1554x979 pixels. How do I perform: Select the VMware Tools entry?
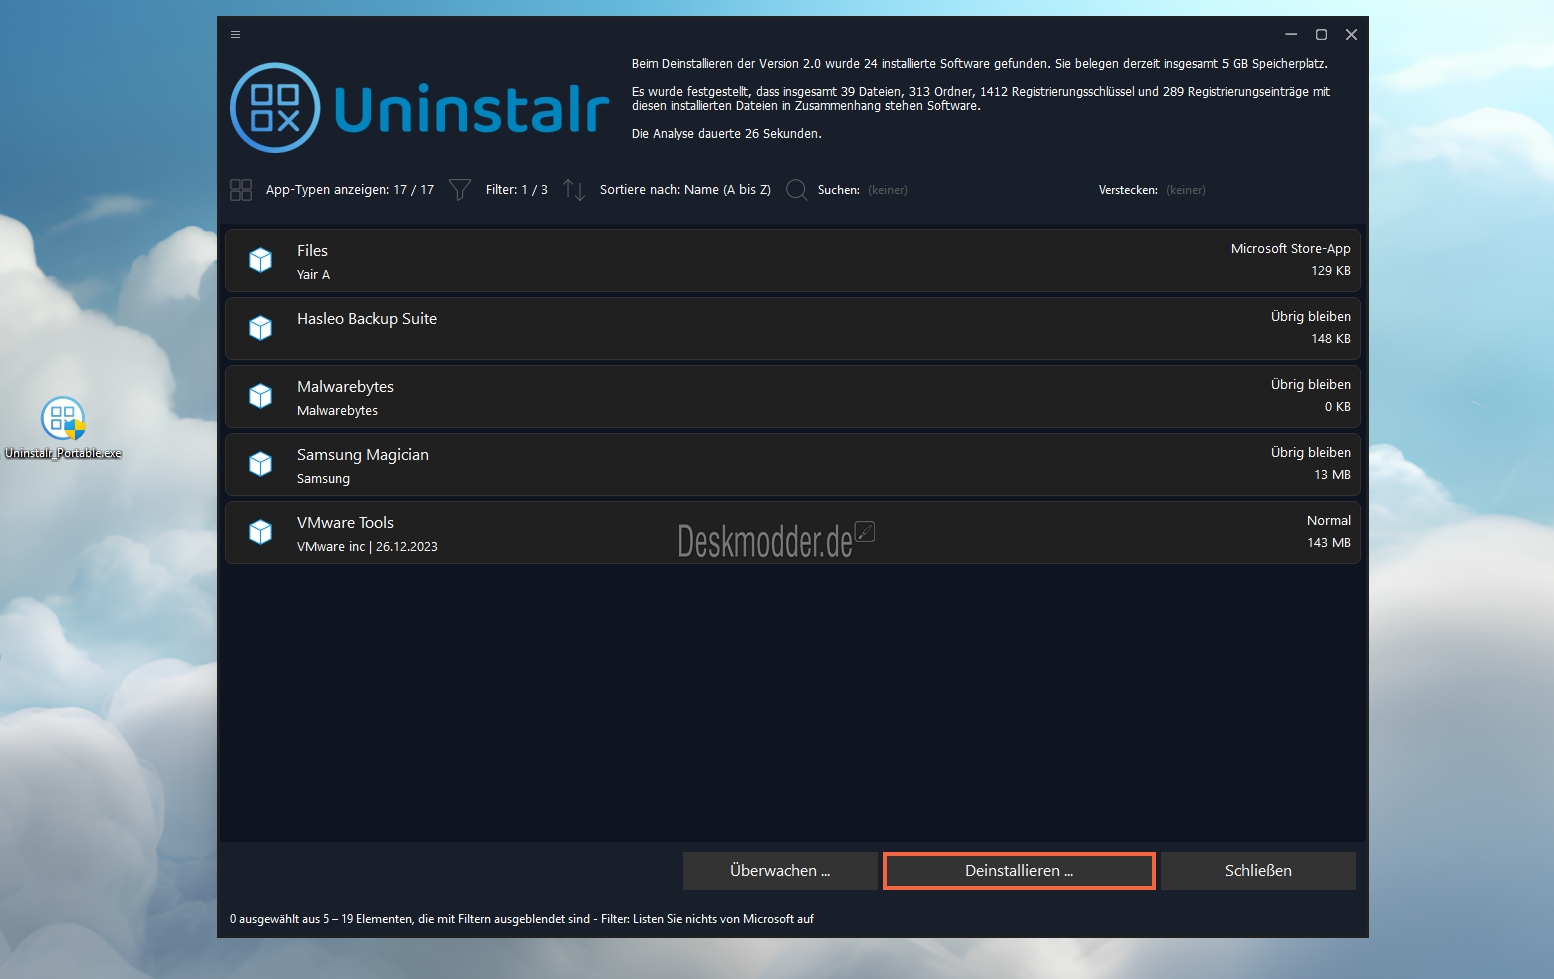point(793,532)
